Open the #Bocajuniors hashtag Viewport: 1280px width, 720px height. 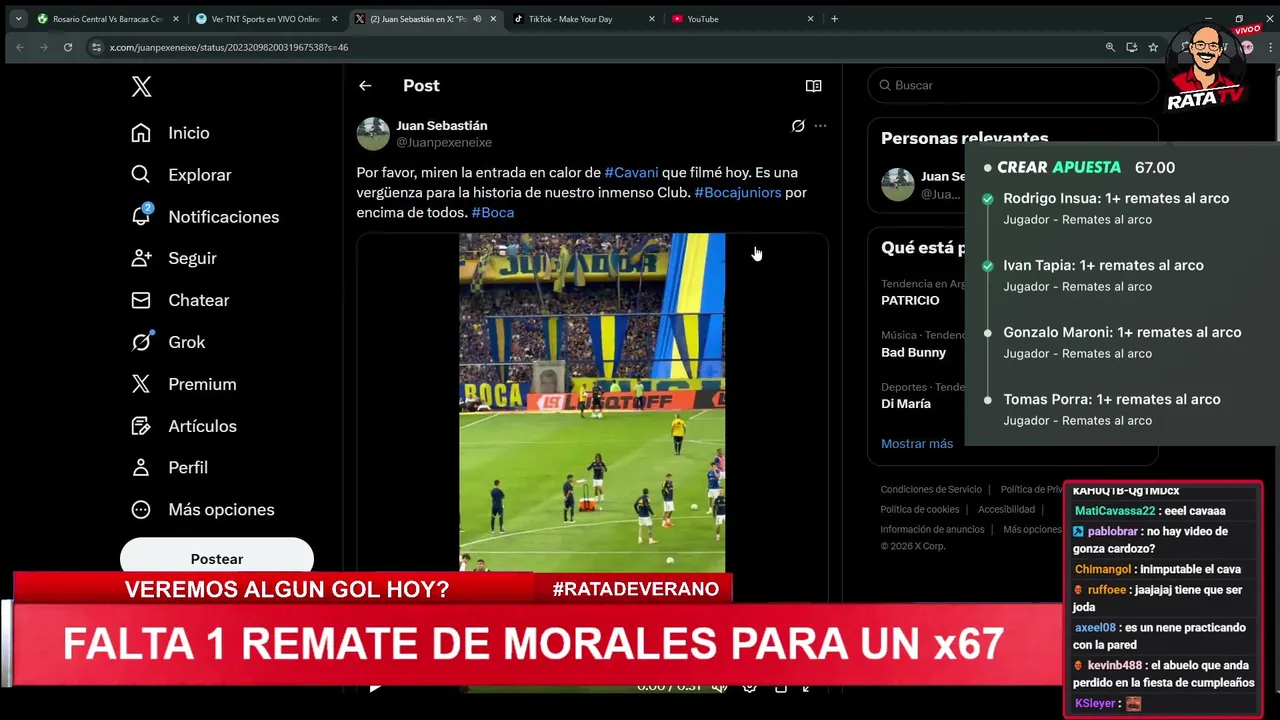(738, 193)
